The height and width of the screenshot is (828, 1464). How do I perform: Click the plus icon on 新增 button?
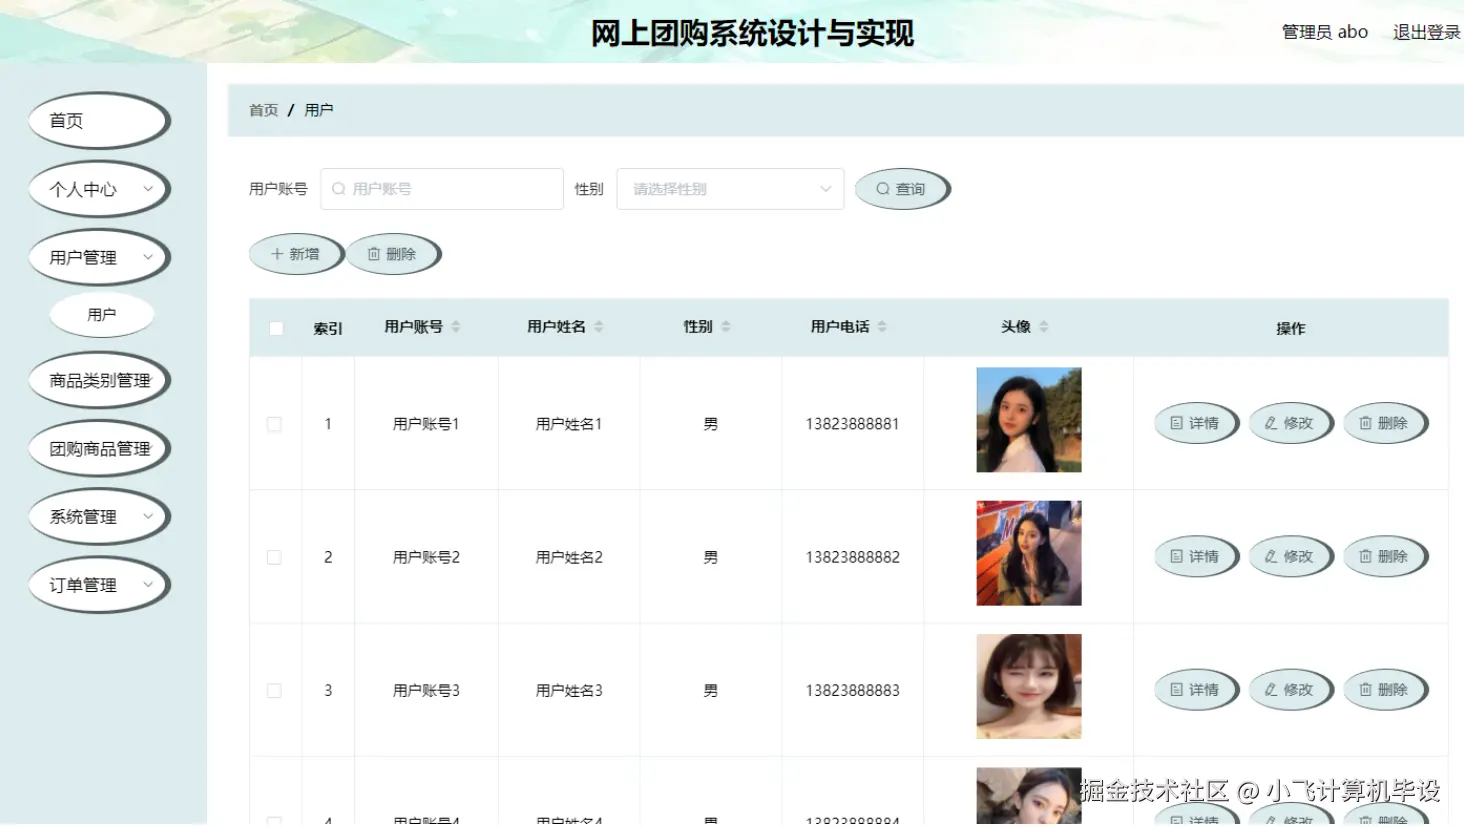(x=278, y=254)
